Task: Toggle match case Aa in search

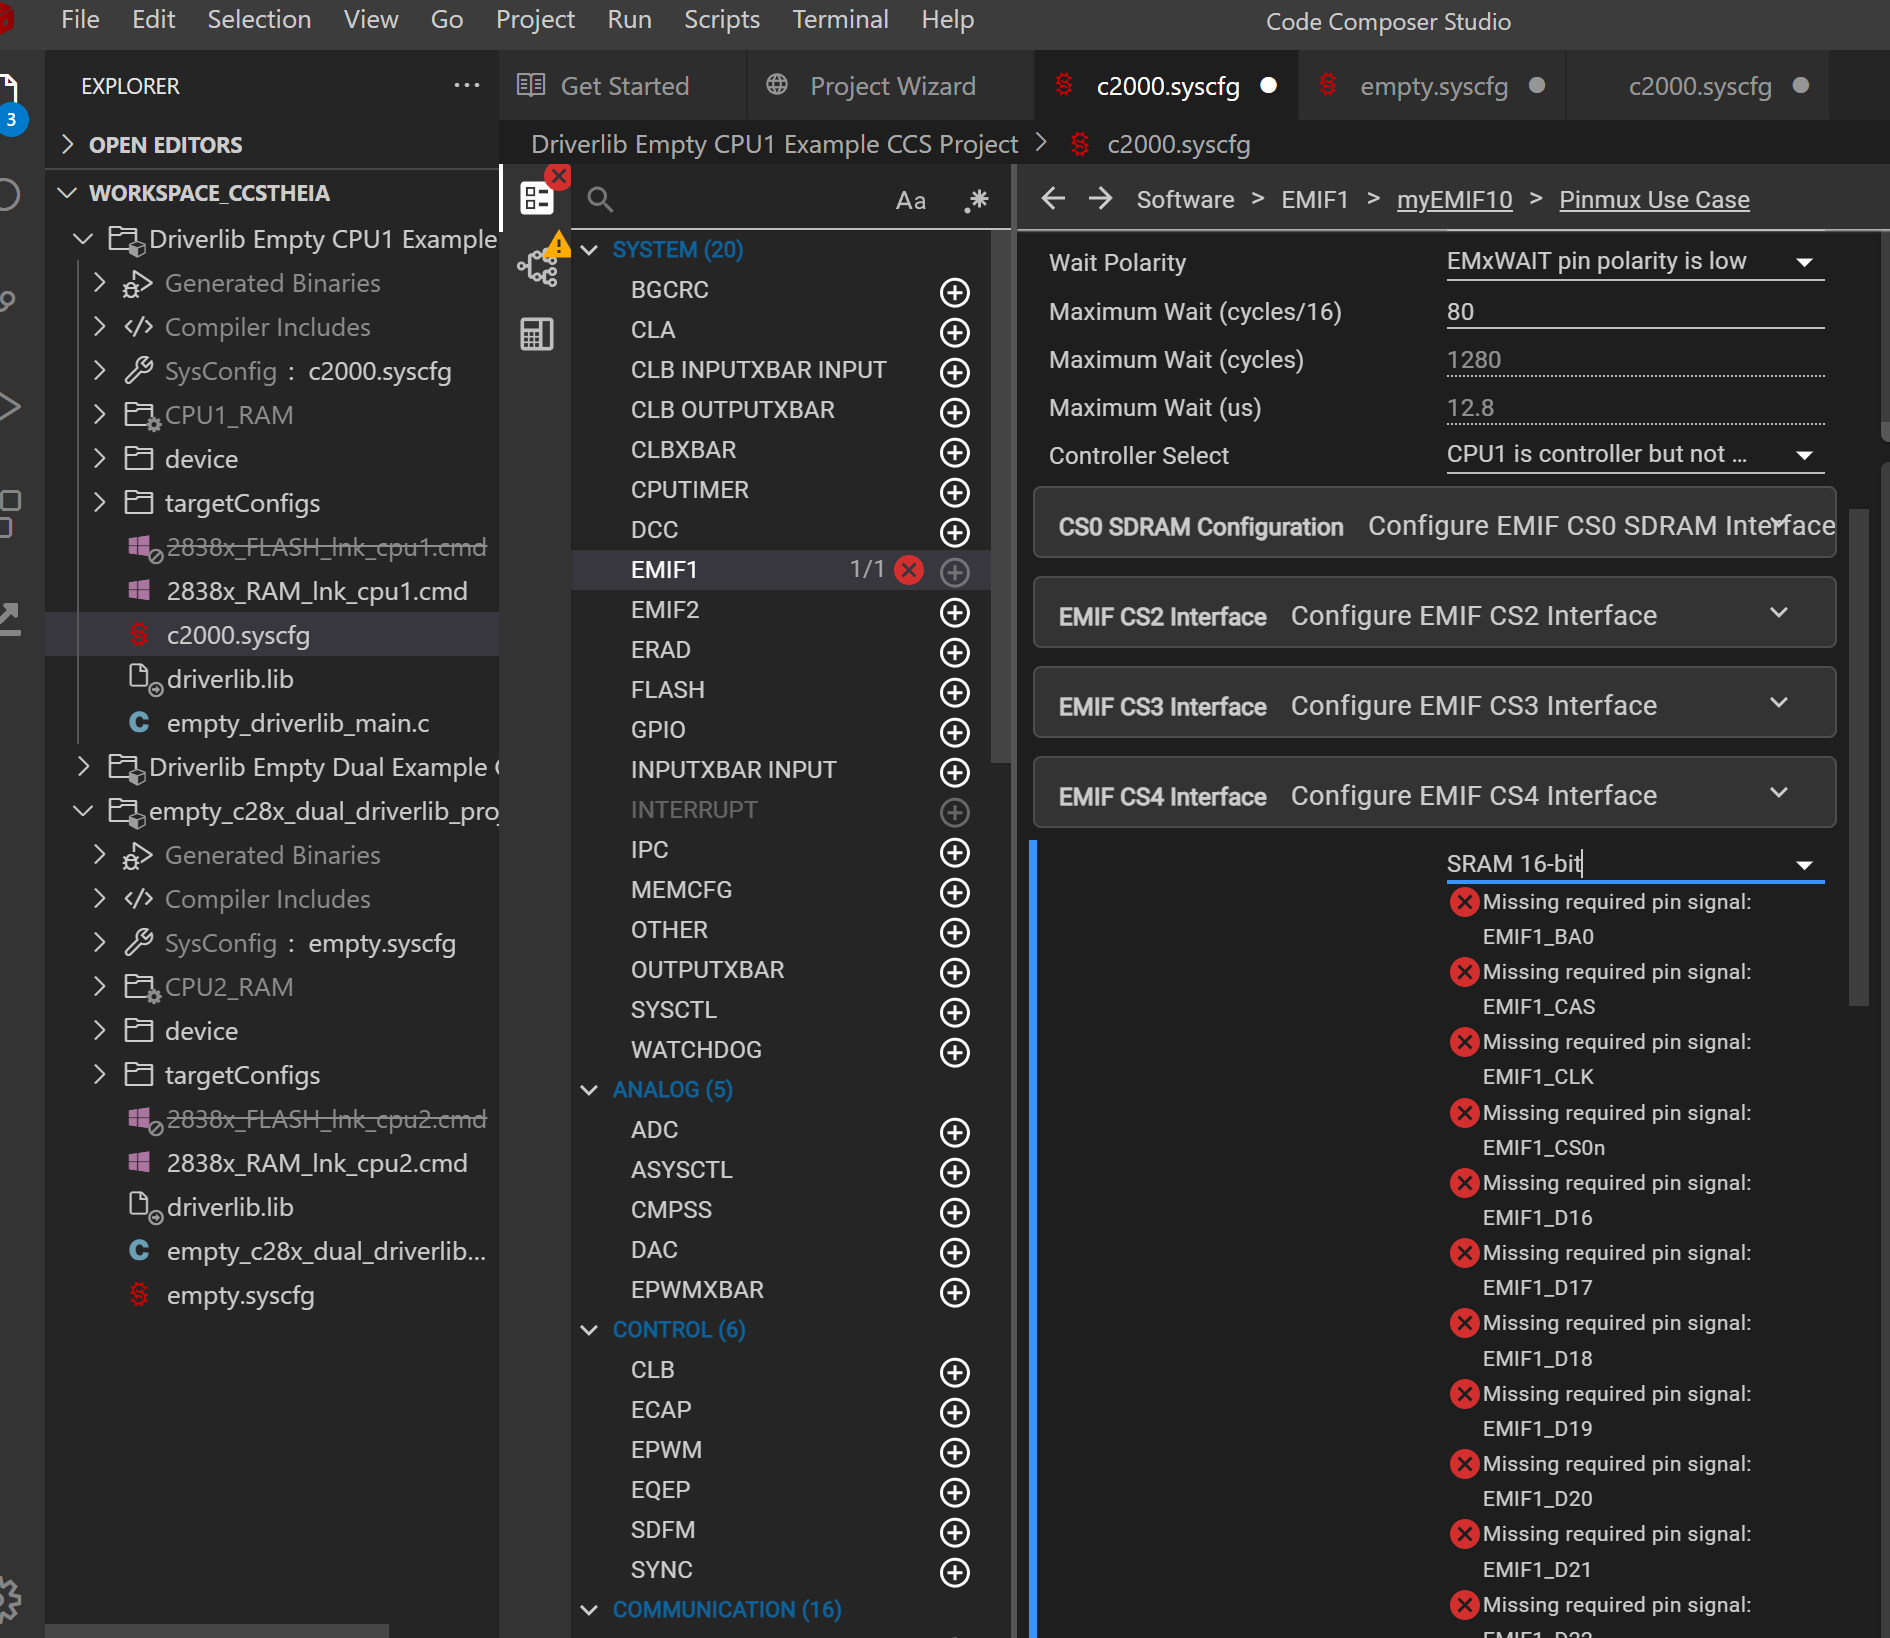Action: click(910, 201)
